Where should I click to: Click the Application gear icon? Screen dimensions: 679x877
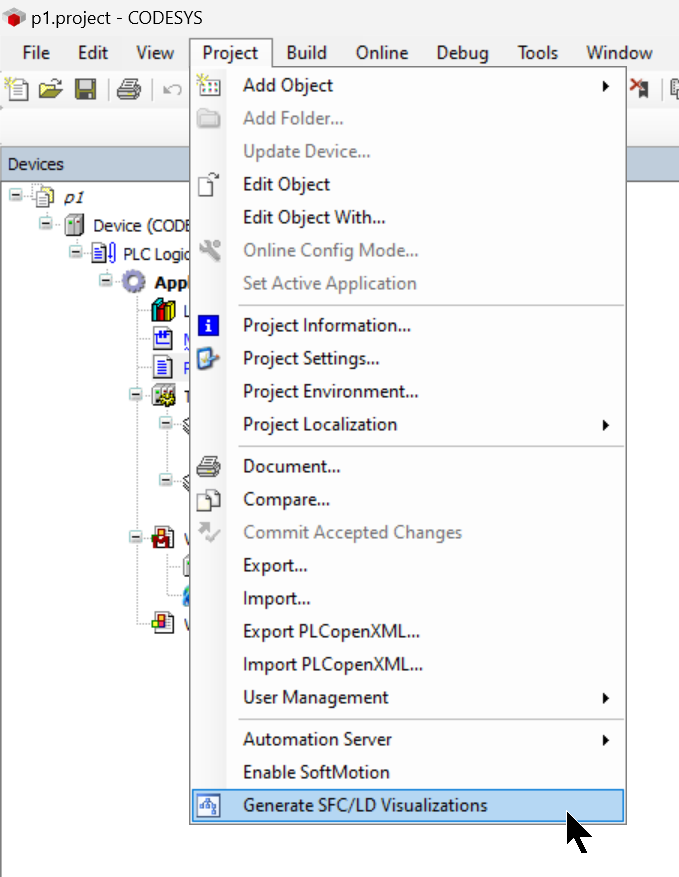pyautogui.click(x=134, y=281)
